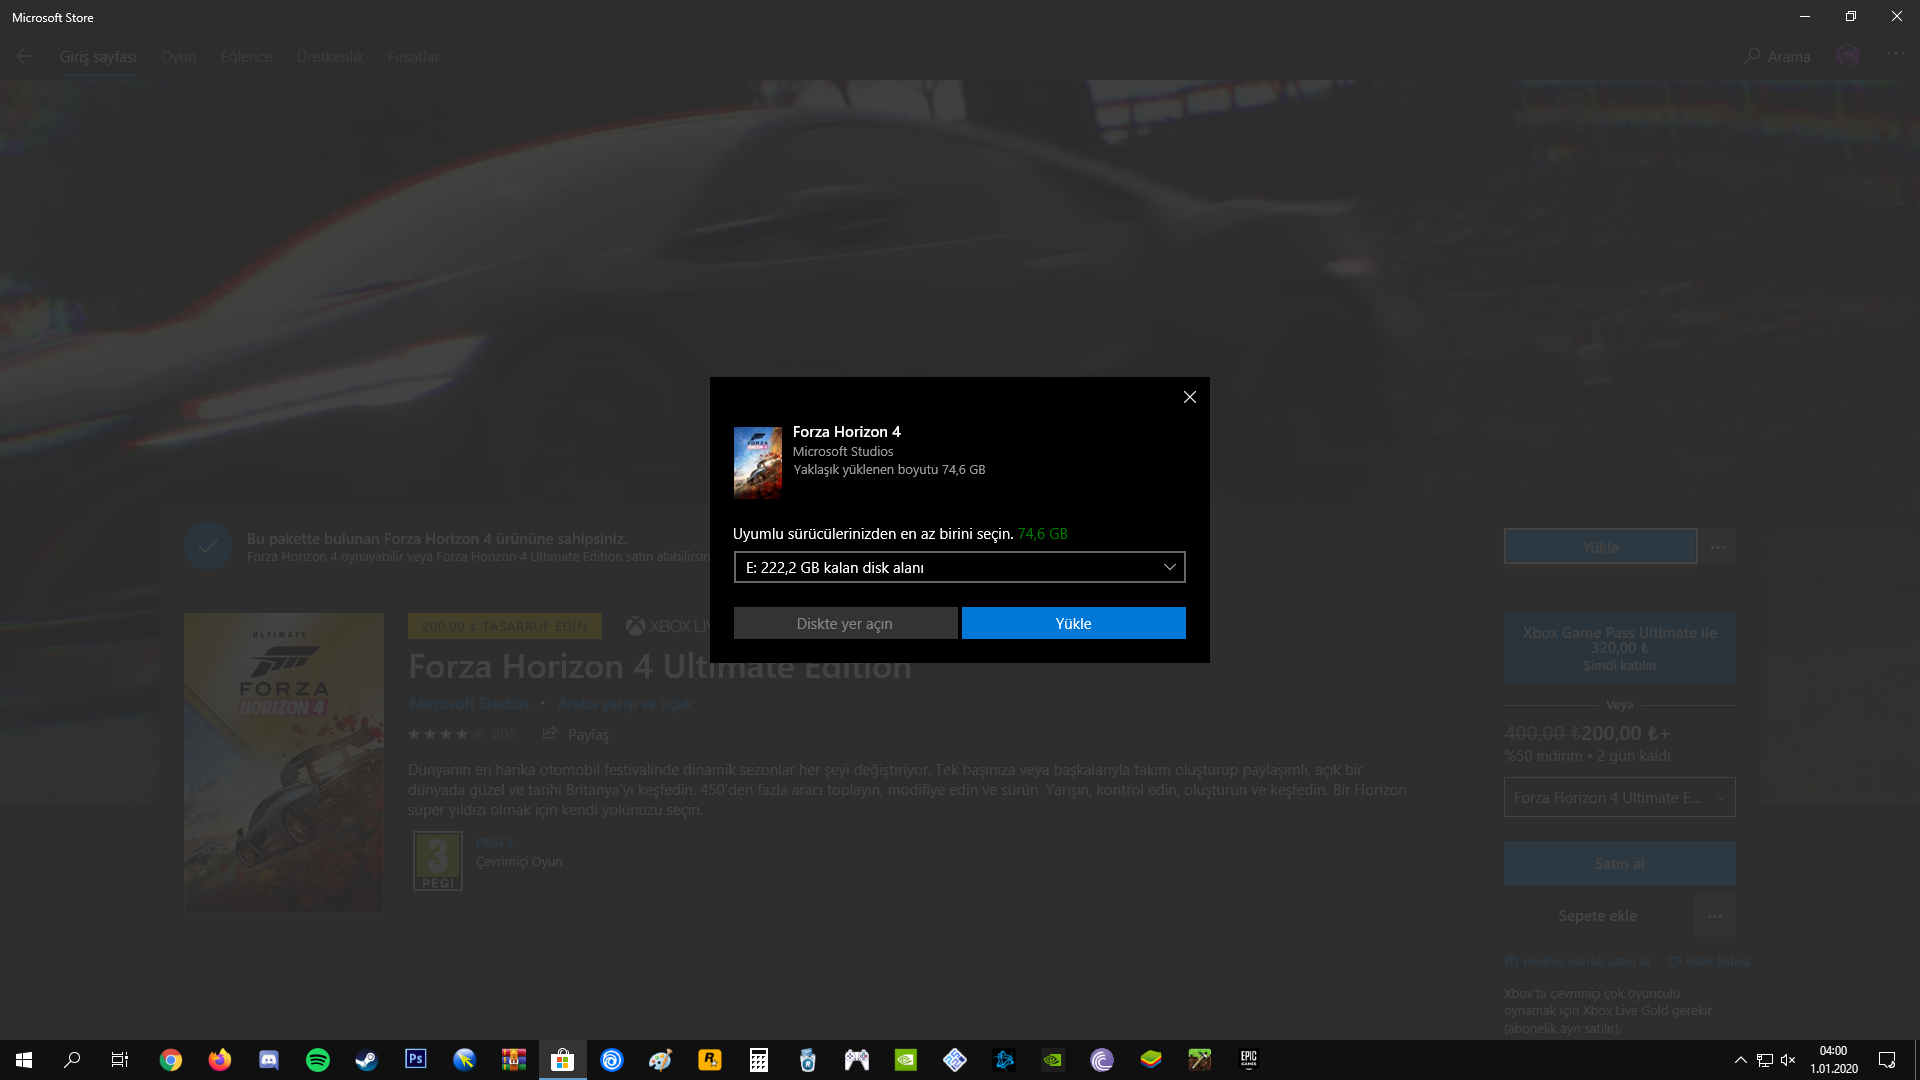Open WinRAR from taskbar

click(513, 1060)
